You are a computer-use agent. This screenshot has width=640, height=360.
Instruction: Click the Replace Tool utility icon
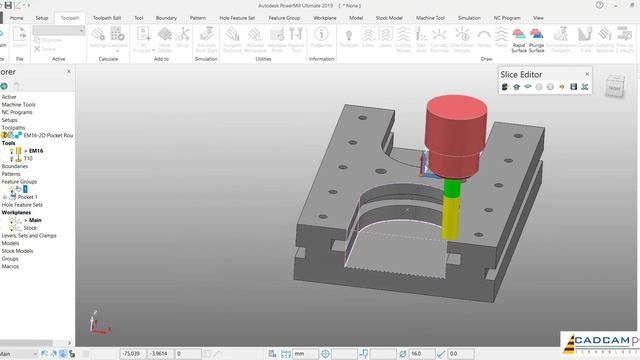pos(296,40)
